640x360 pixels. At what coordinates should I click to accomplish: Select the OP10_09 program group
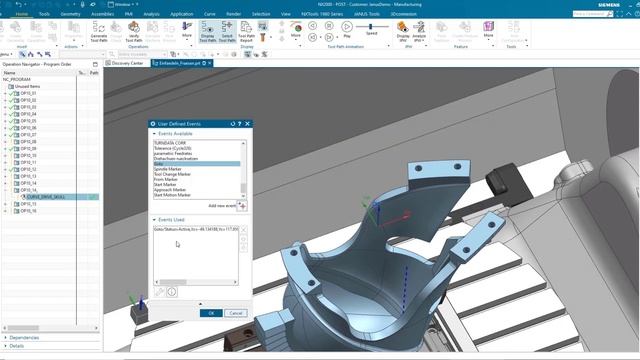28,149
